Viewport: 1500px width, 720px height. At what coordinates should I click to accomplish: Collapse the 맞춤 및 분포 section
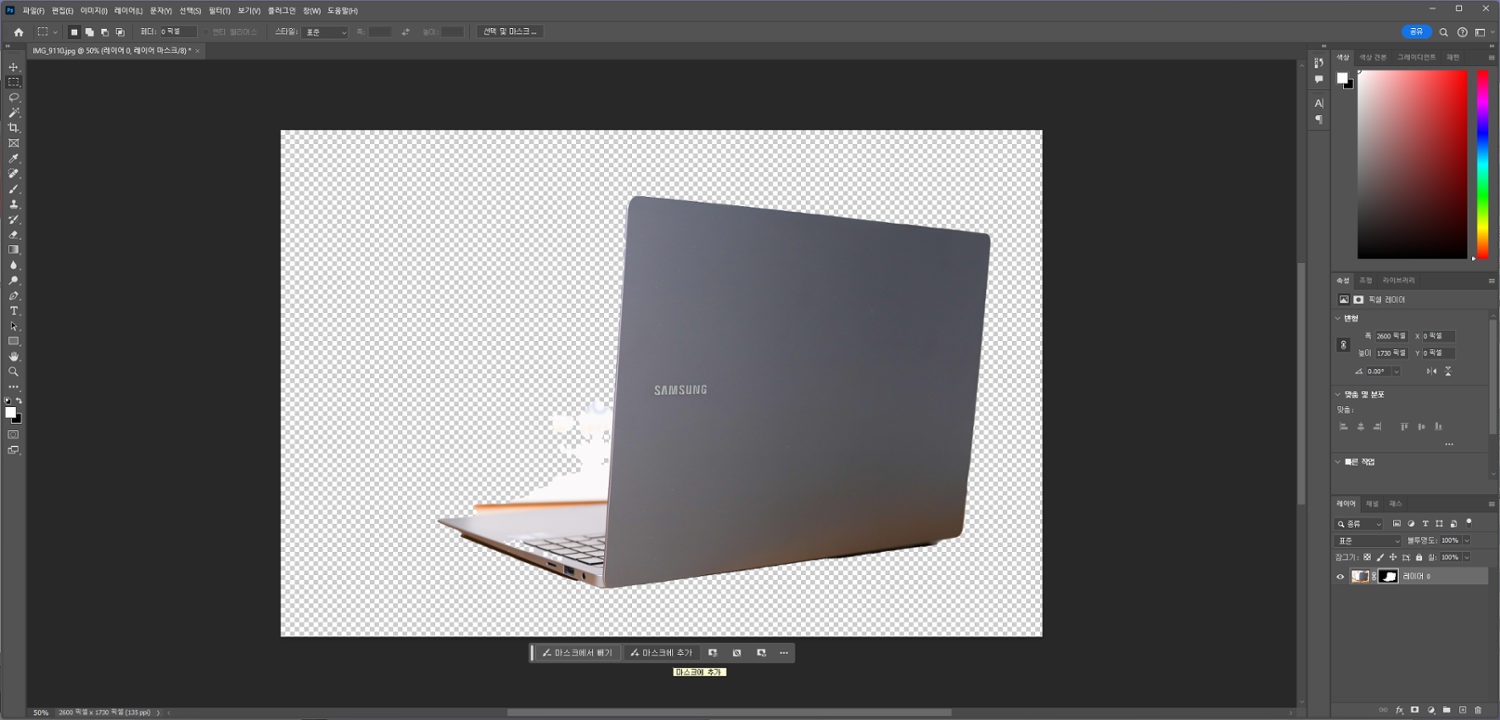tap(1339, 394)
